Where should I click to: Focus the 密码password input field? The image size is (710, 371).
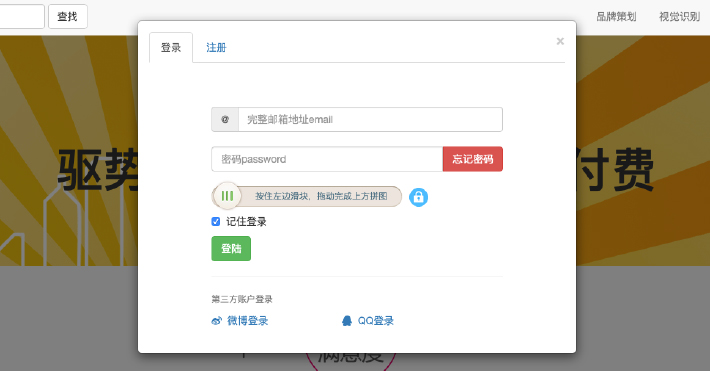click(327, 159)
